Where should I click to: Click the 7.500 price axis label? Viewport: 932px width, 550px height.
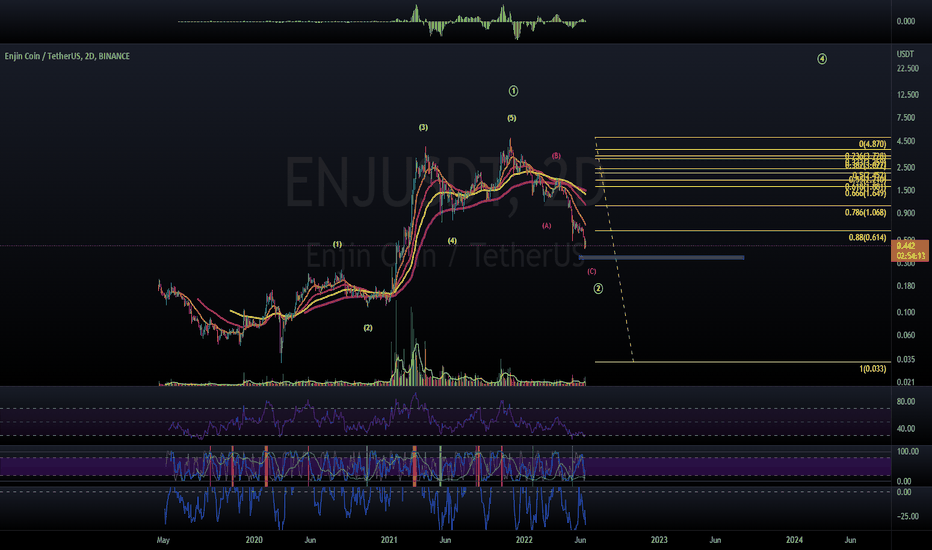pyautogui.click(x=906, y=118)
